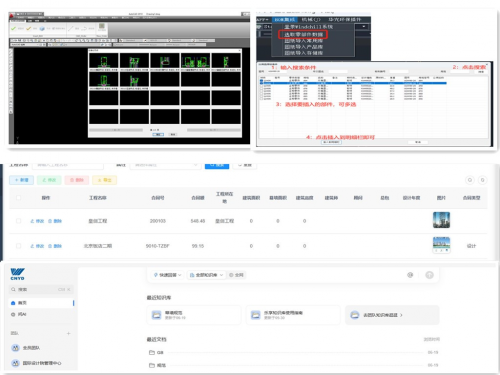Open the highlighted blue menu in the dark menu bar
The height and width of the screenshot is (375, 500).
click(284, 20)
